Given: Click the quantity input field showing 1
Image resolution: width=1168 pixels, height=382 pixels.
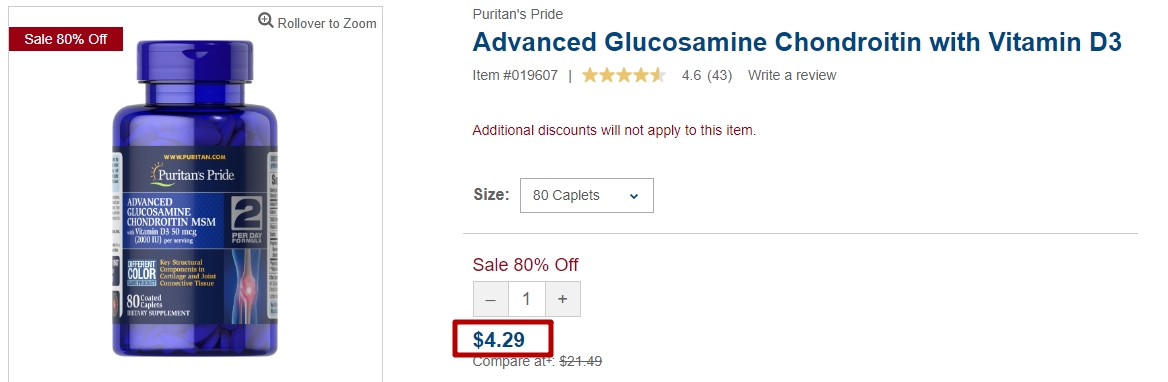Looking at the screenshot, I should [x=527, y=299].
